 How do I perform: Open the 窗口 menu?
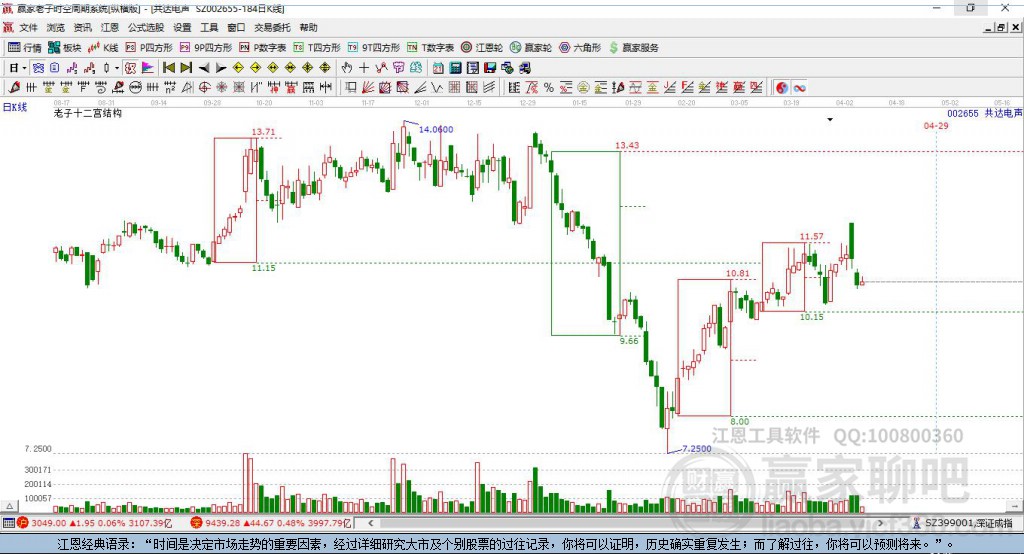(236, 27)
